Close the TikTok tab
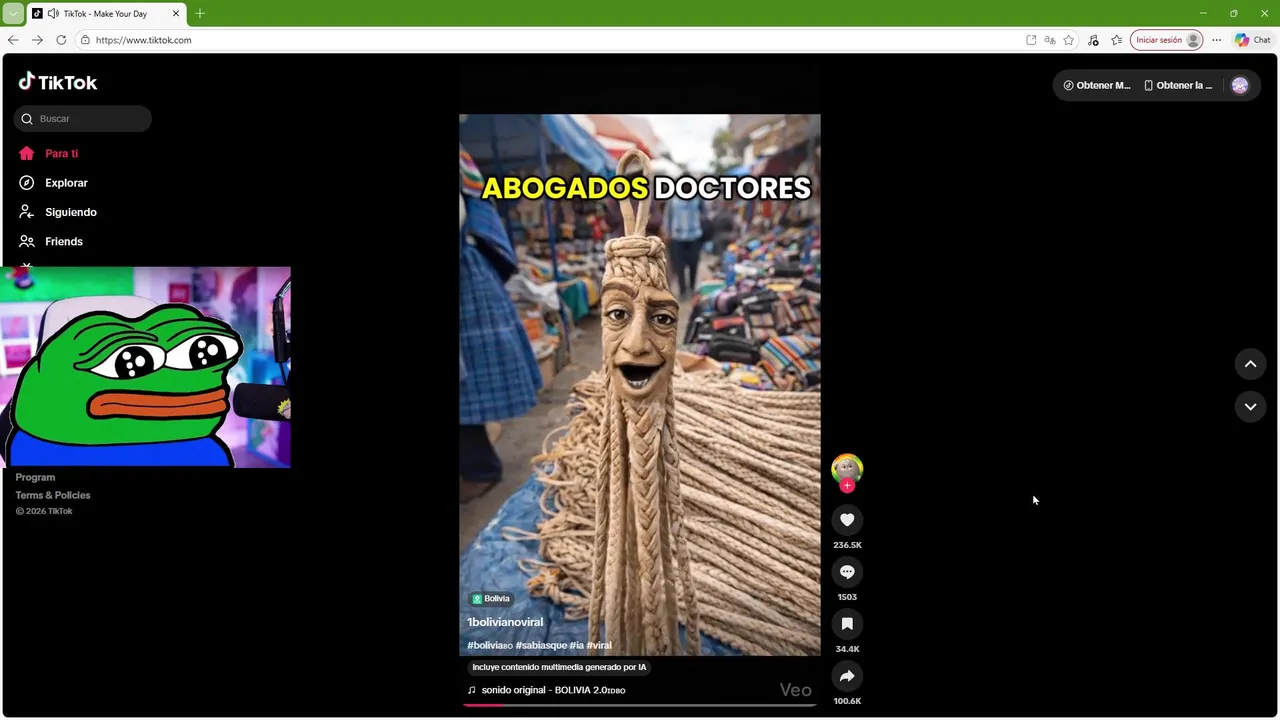This screenshot has width=1280, height=720. click(x=176, y=14)
